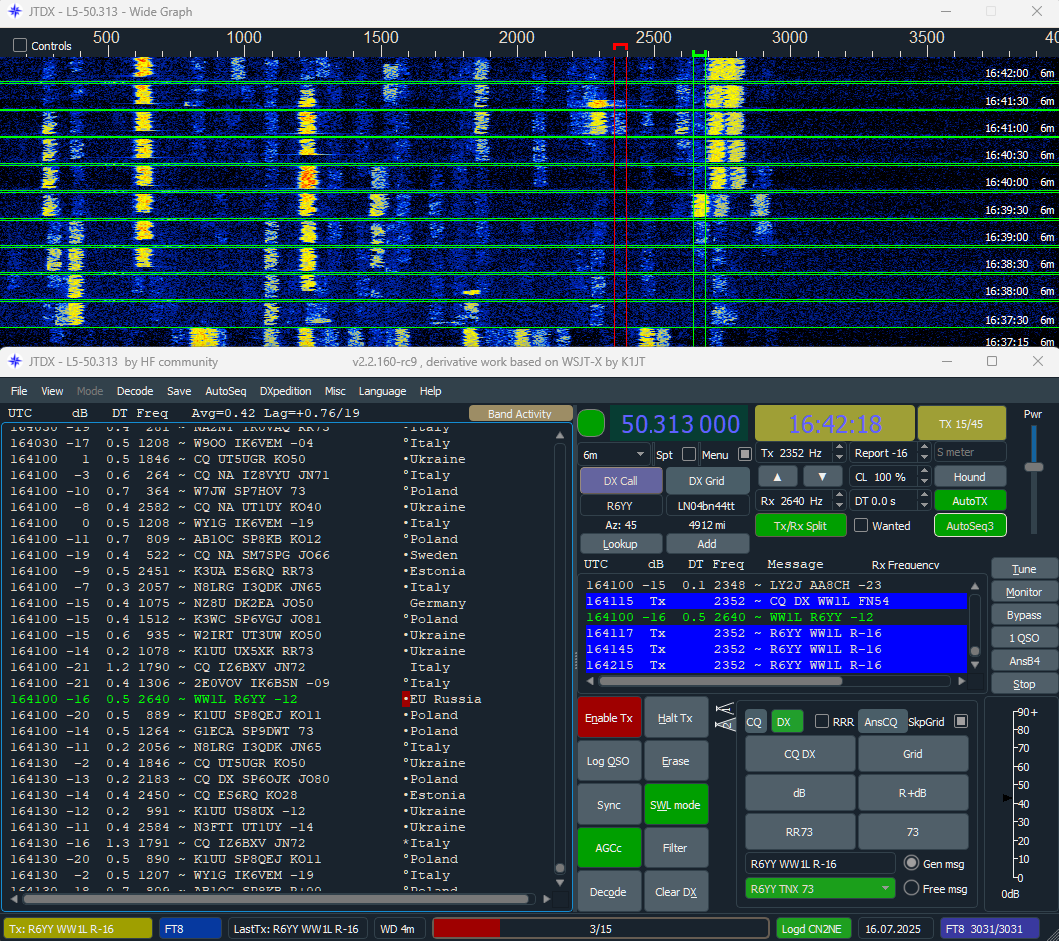Enable the RRR checkbox
The image size is (1059, 941).
[x=822, y=721]
